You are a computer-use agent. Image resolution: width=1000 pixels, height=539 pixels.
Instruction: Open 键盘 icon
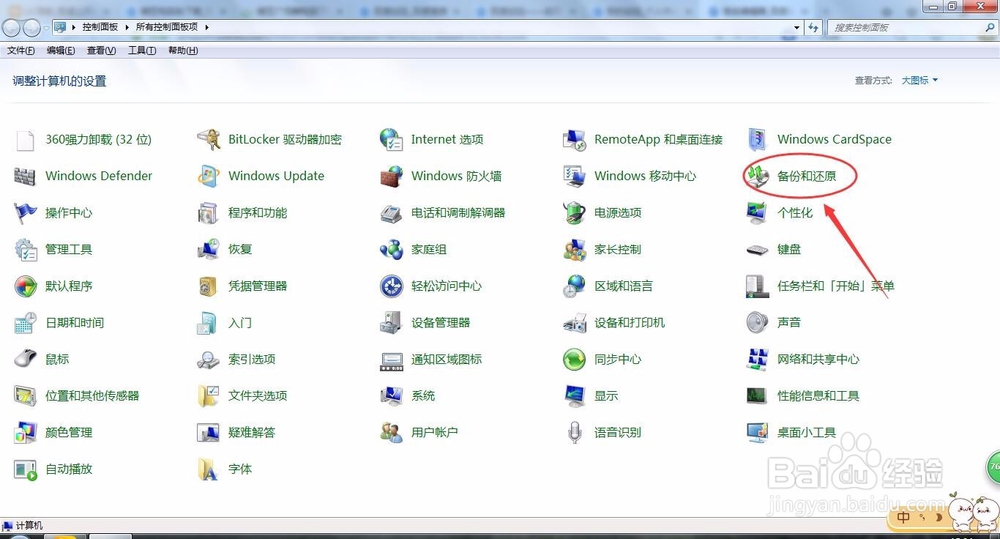[x=757, y=249]
